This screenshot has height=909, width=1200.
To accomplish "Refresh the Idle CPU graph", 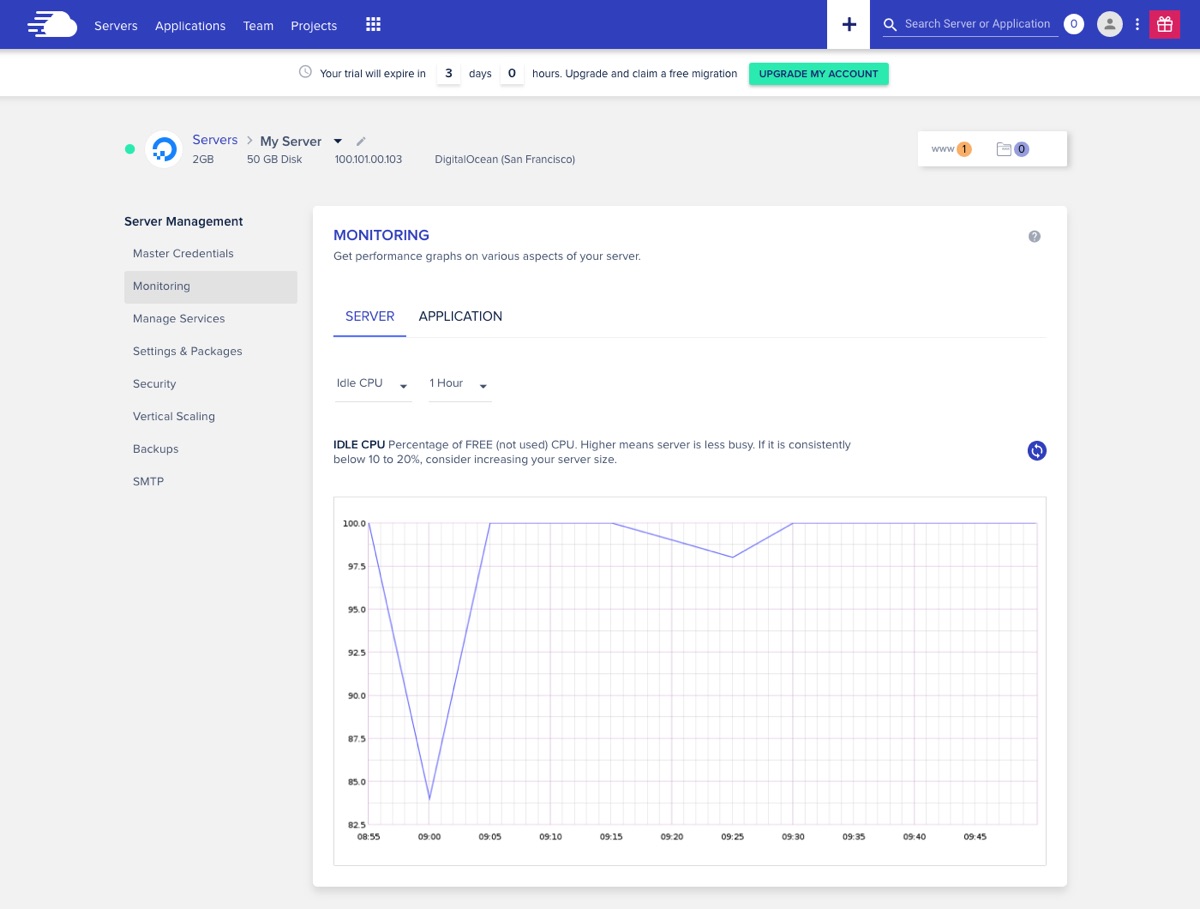I will click(1037, 451).
